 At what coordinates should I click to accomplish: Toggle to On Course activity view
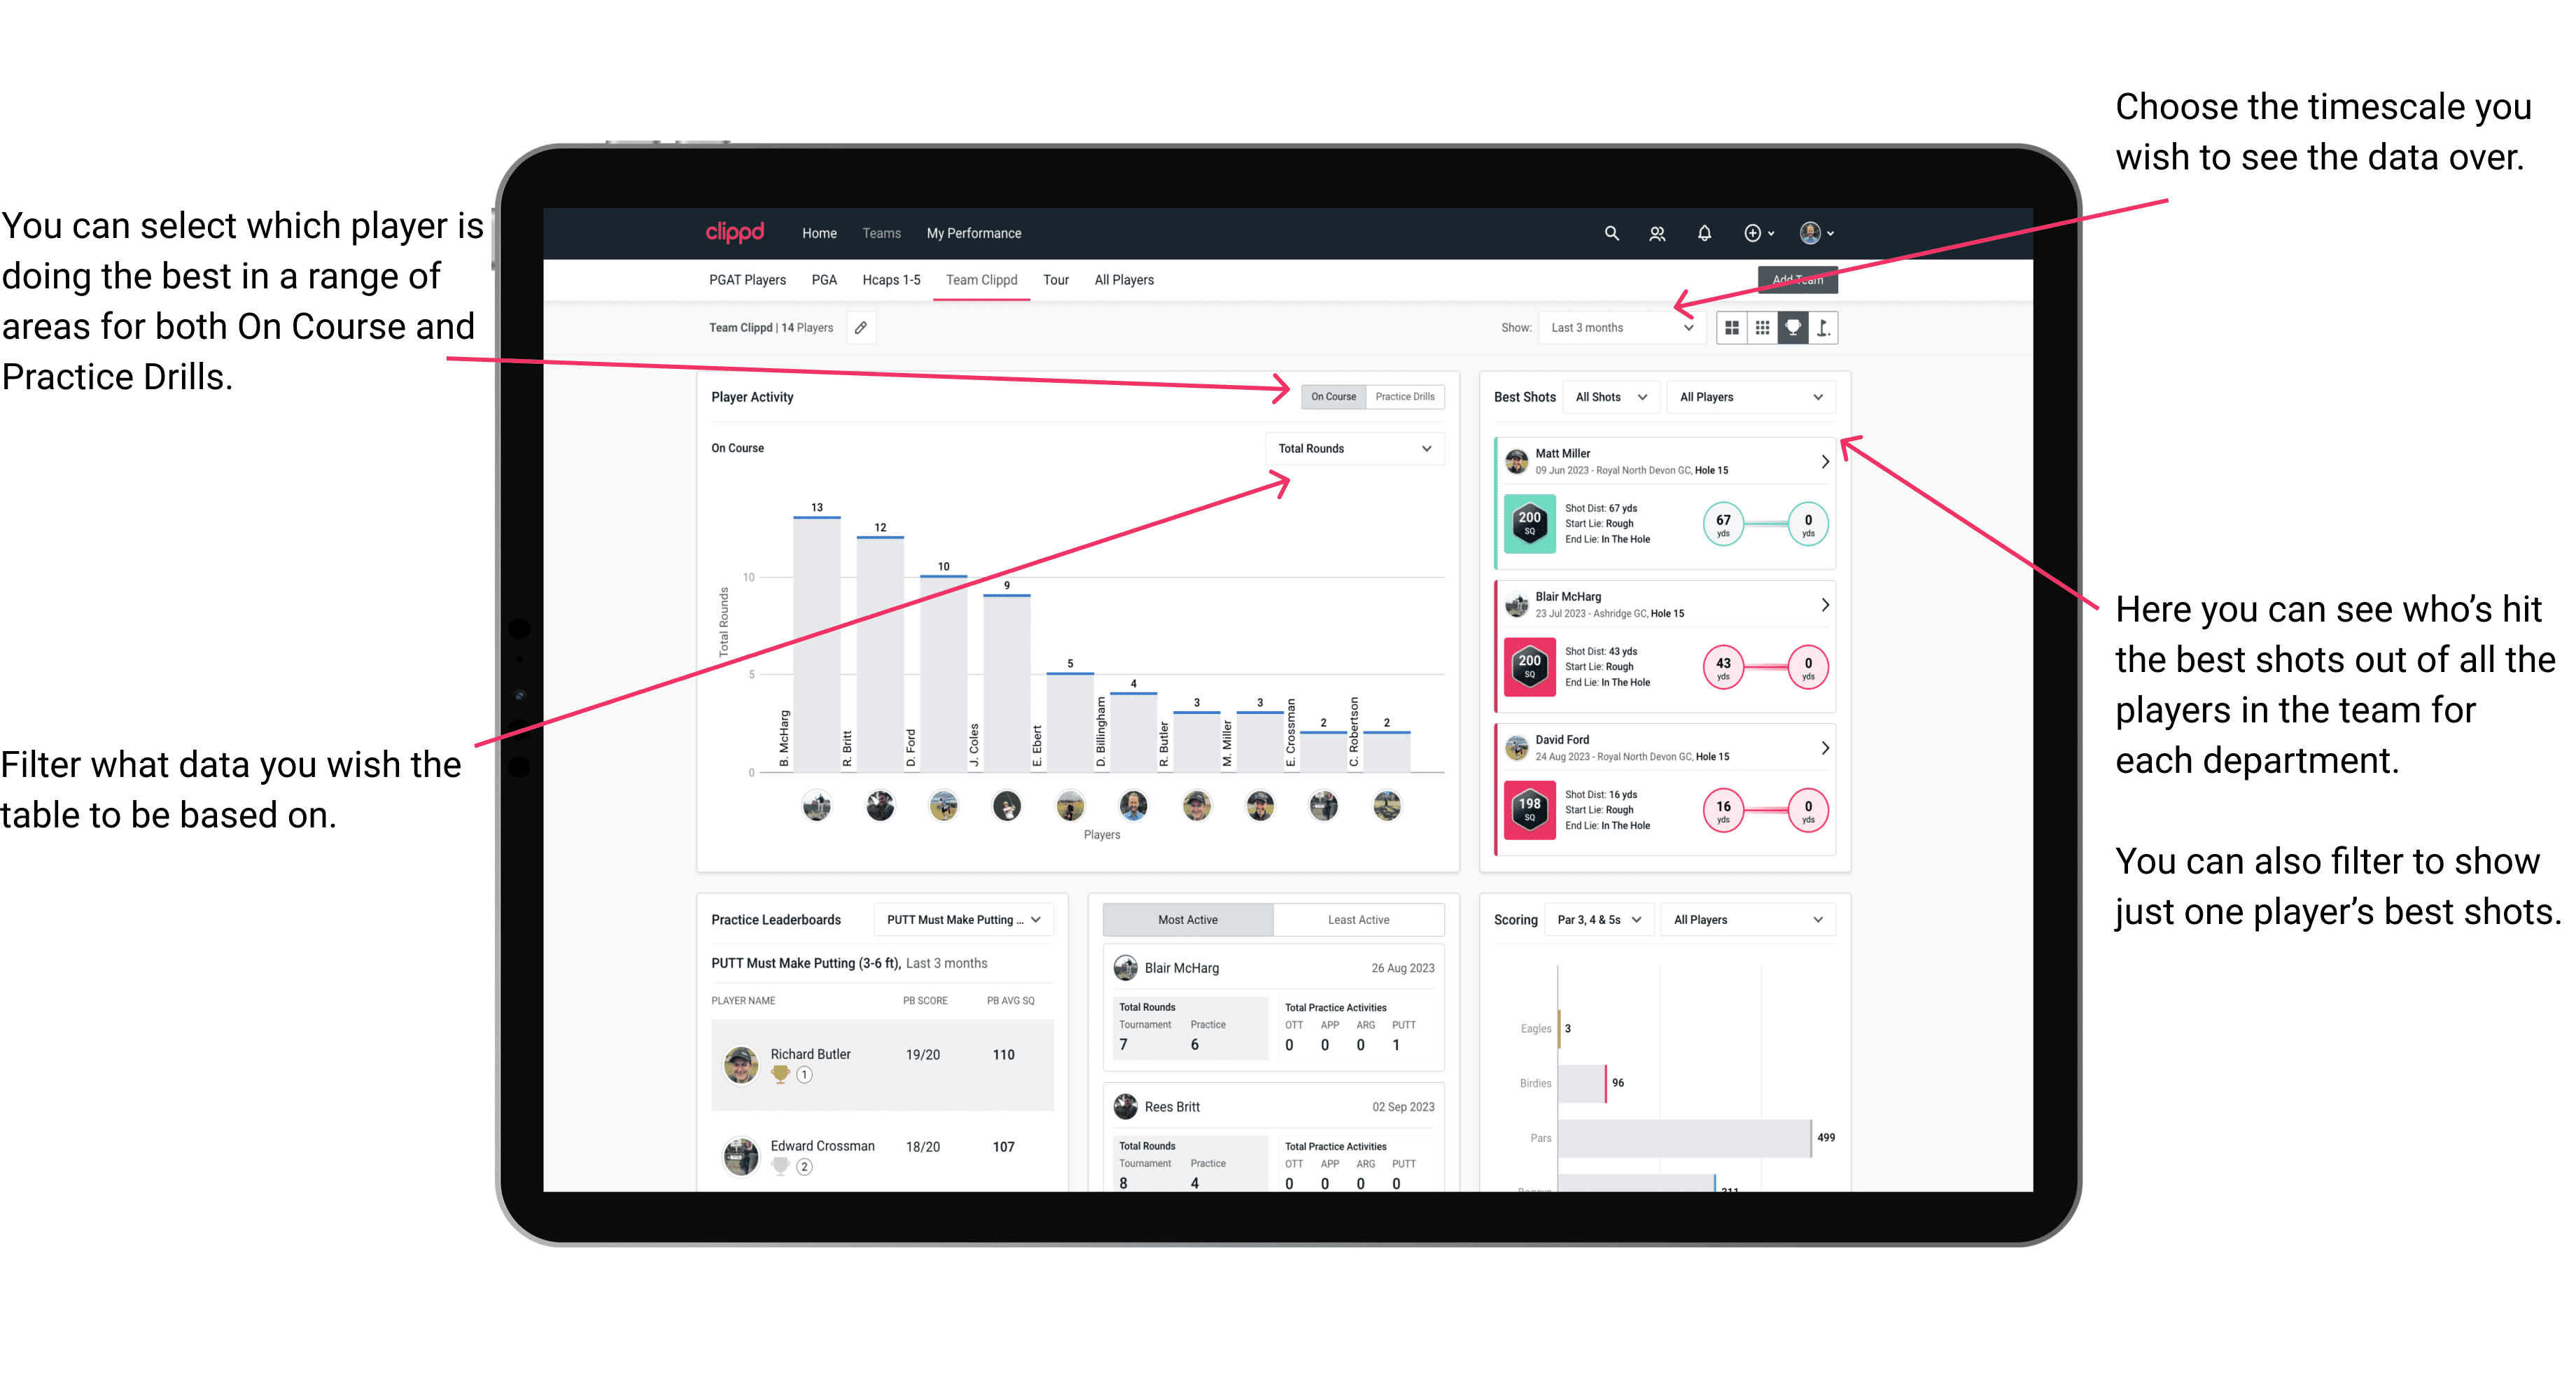pos(1331,398)
